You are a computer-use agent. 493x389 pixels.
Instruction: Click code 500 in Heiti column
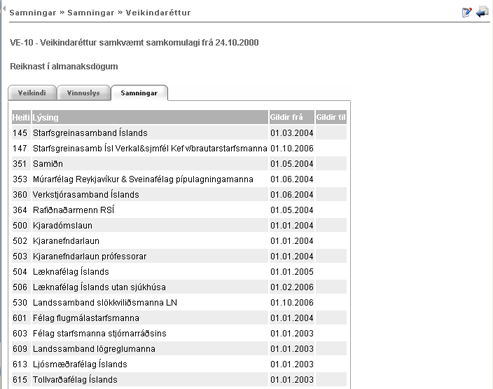click(20, 225)
